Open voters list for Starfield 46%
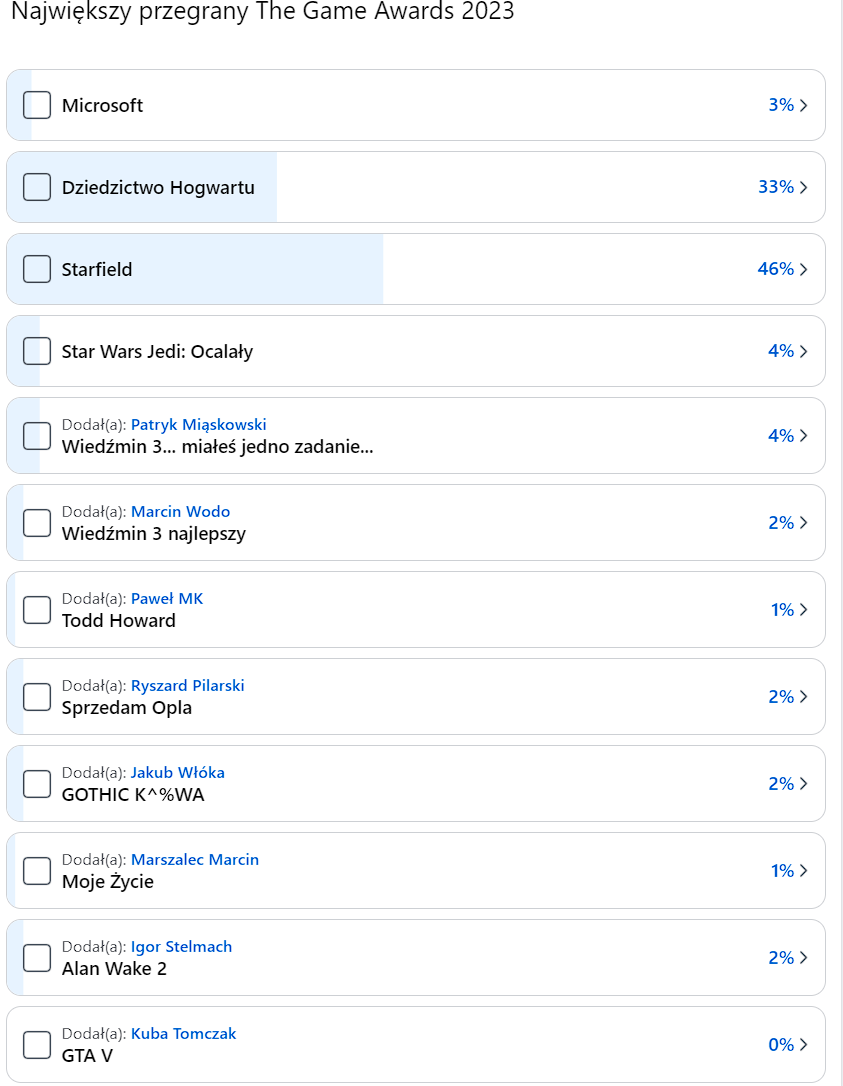843x1086 pixels. coord(783,269)
